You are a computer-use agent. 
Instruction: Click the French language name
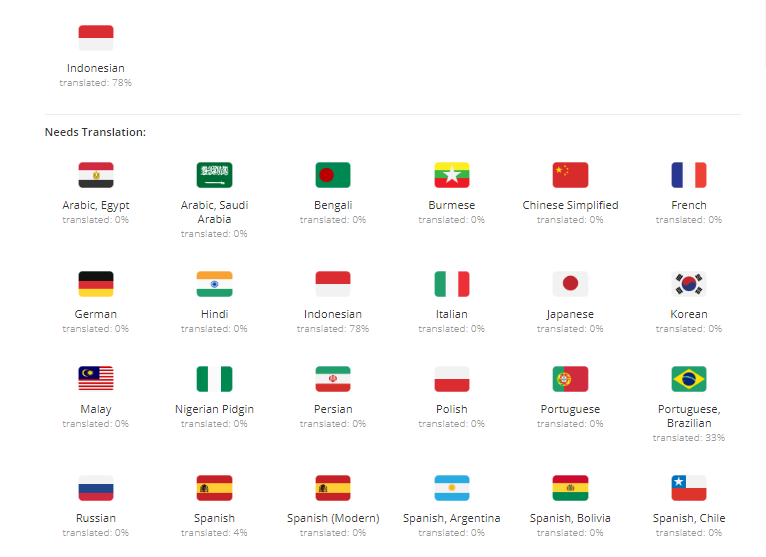[x=689, y=205]
